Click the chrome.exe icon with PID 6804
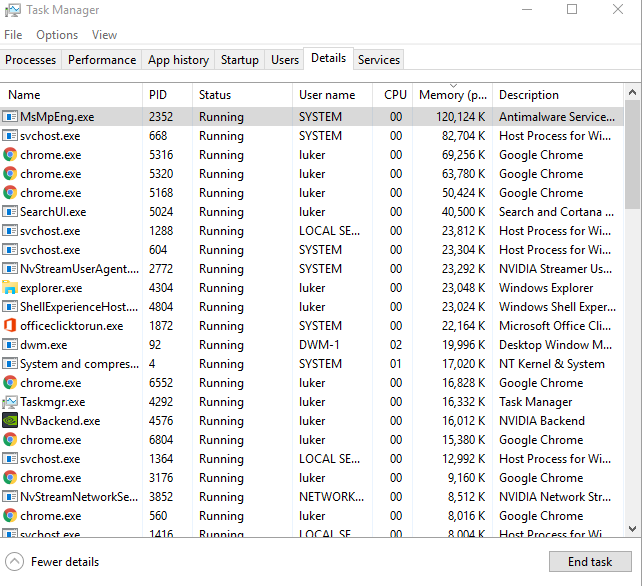The width and height of the screenshot is (642, 586). 10,439
